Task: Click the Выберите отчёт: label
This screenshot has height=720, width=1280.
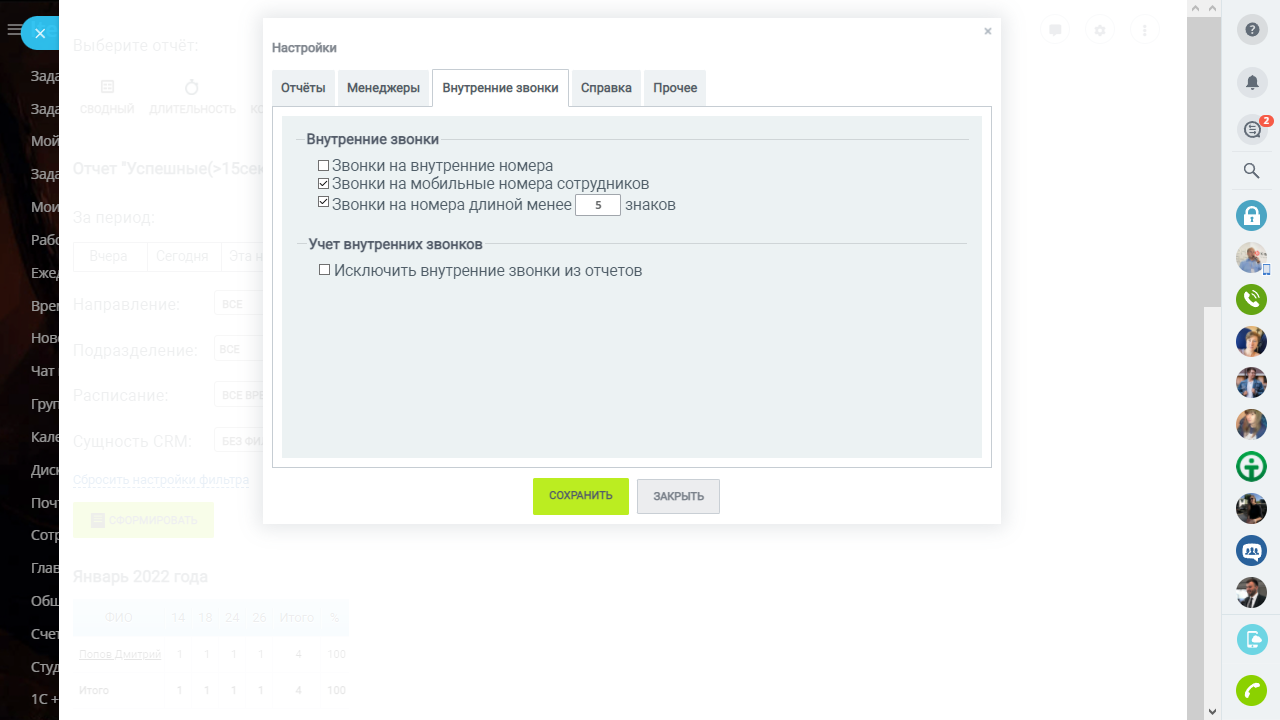Action: [x=136, y=45]
